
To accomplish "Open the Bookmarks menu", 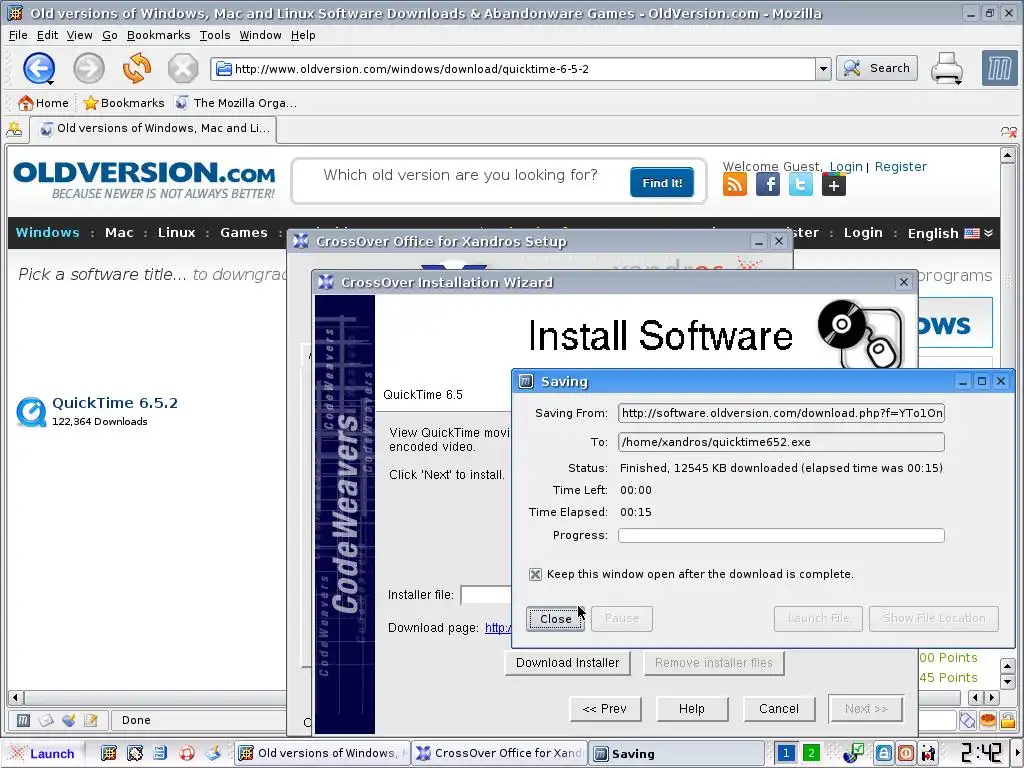I will pyautogui.click(x=159, y=35).
